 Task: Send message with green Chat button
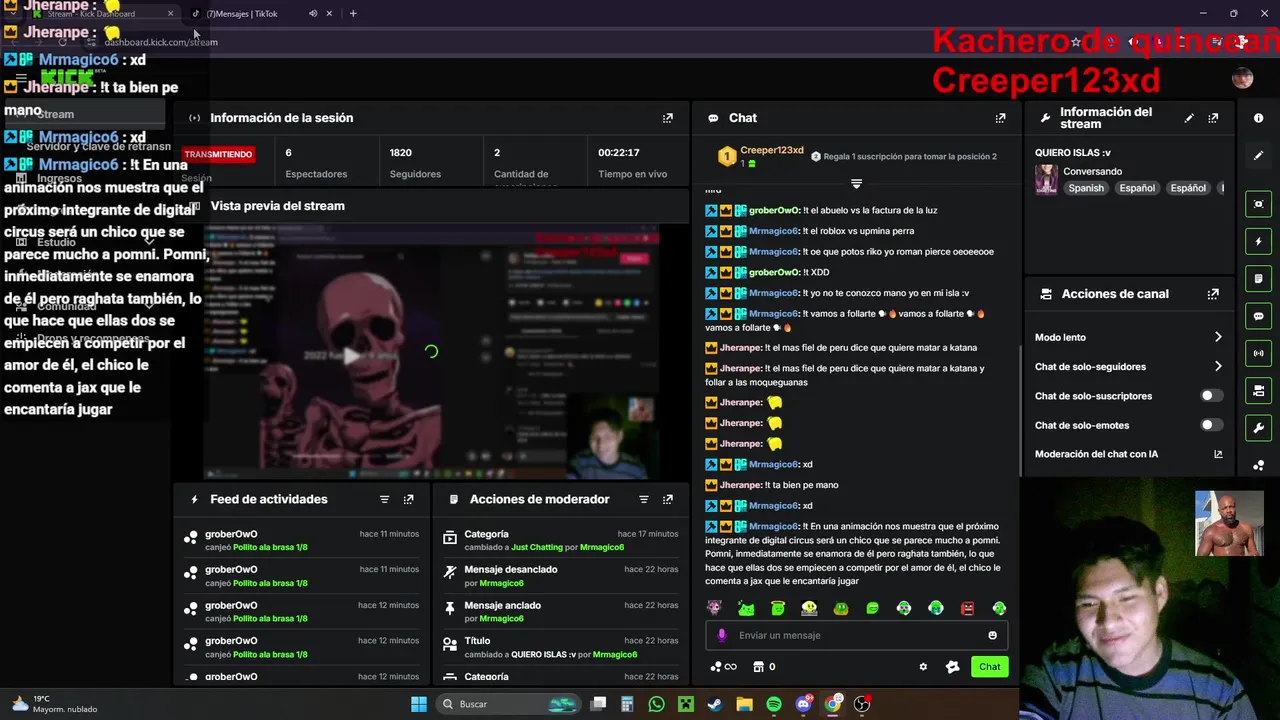(989, 667)
